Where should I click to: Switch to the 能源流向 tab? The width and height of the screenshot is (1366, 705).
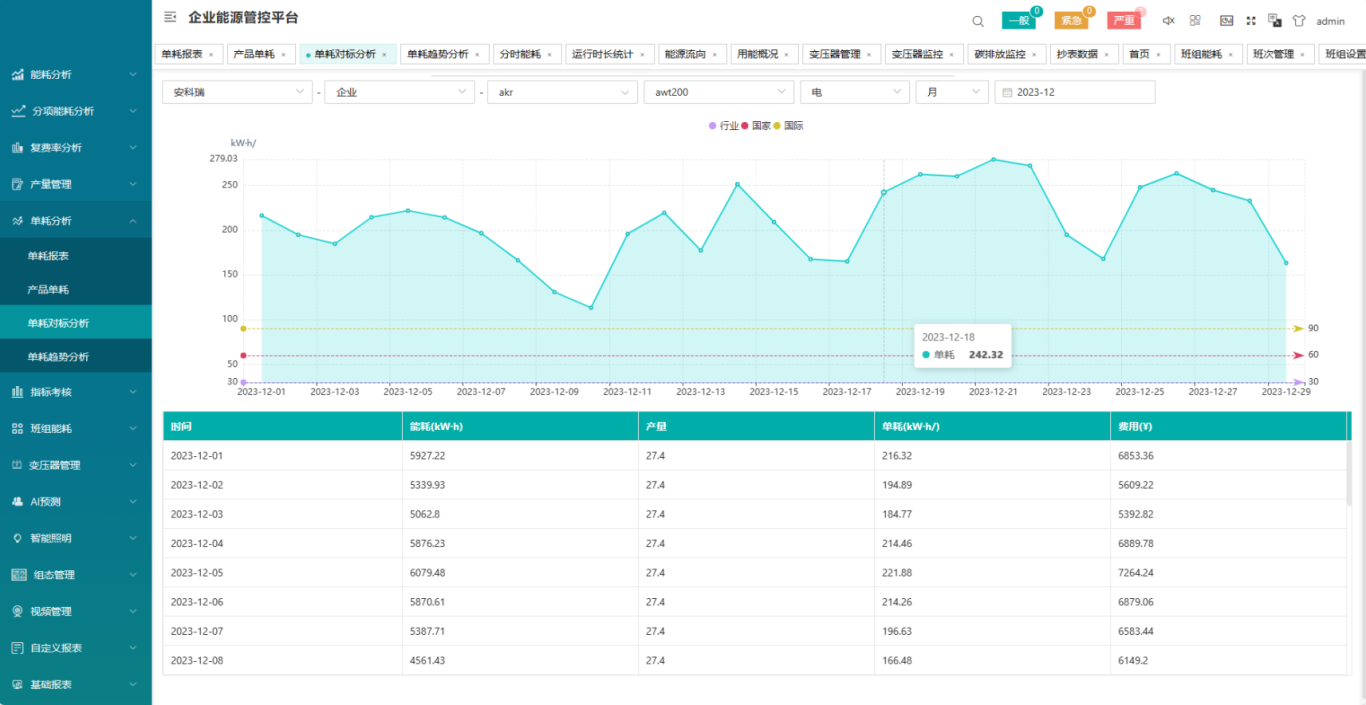(692, 55)
